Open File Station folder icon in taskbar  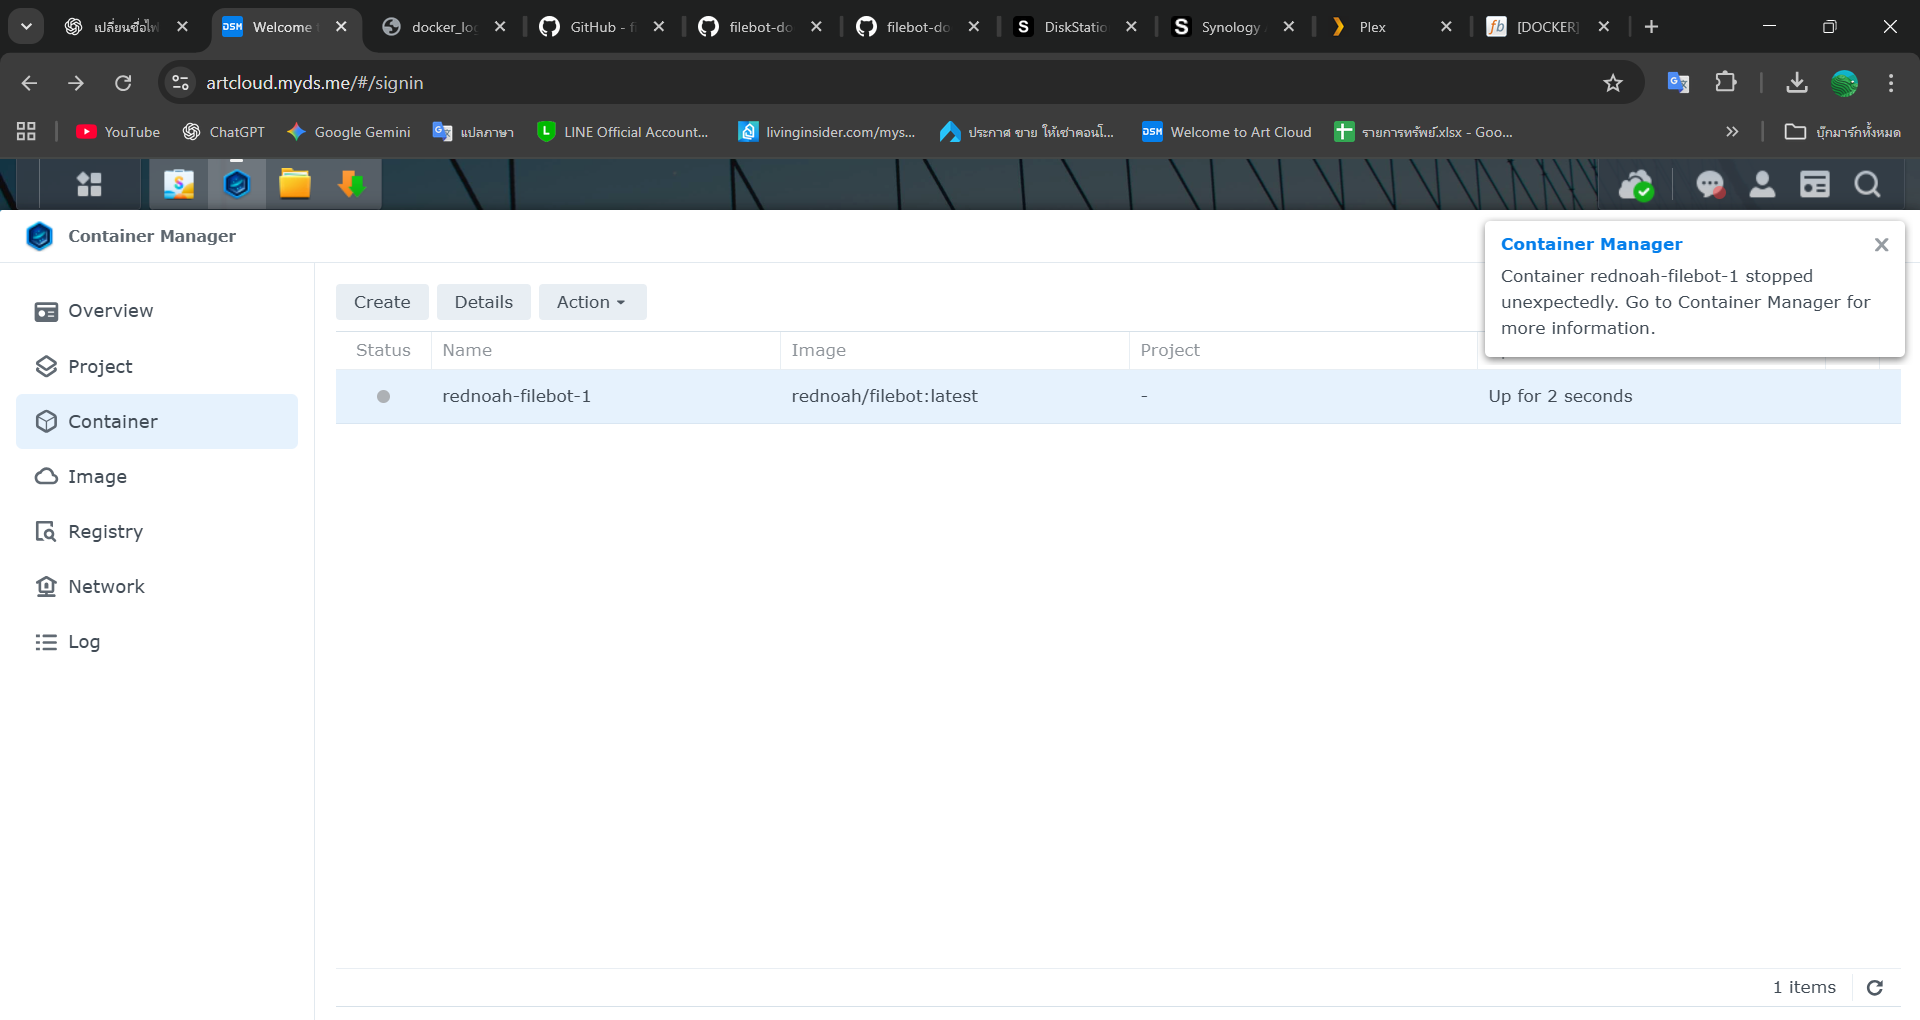tap(295, 184)
